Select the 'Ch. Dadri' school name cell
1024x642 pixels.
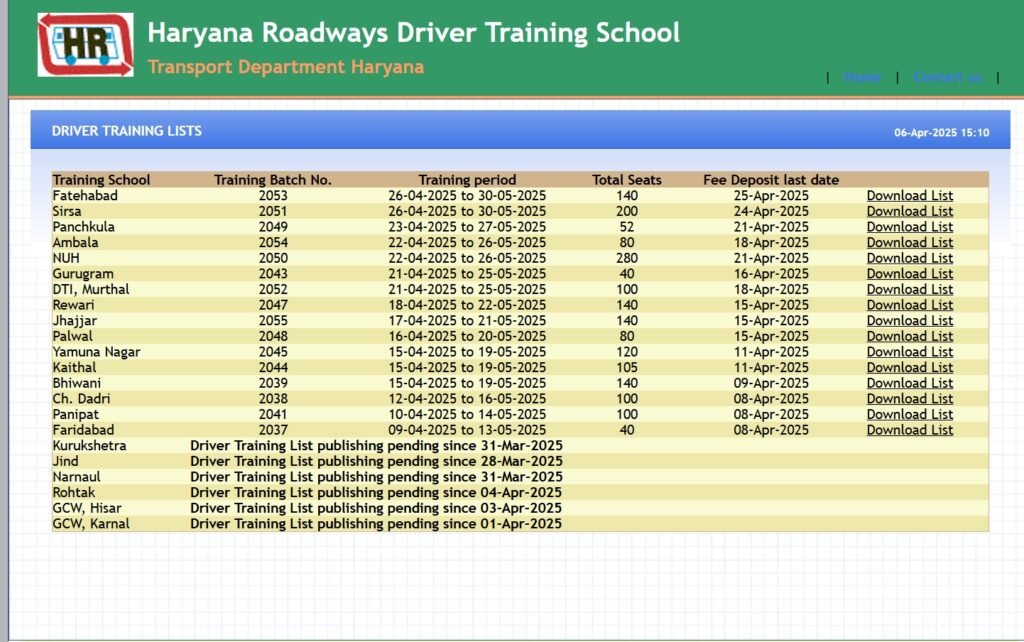click(x=81, y=399)
